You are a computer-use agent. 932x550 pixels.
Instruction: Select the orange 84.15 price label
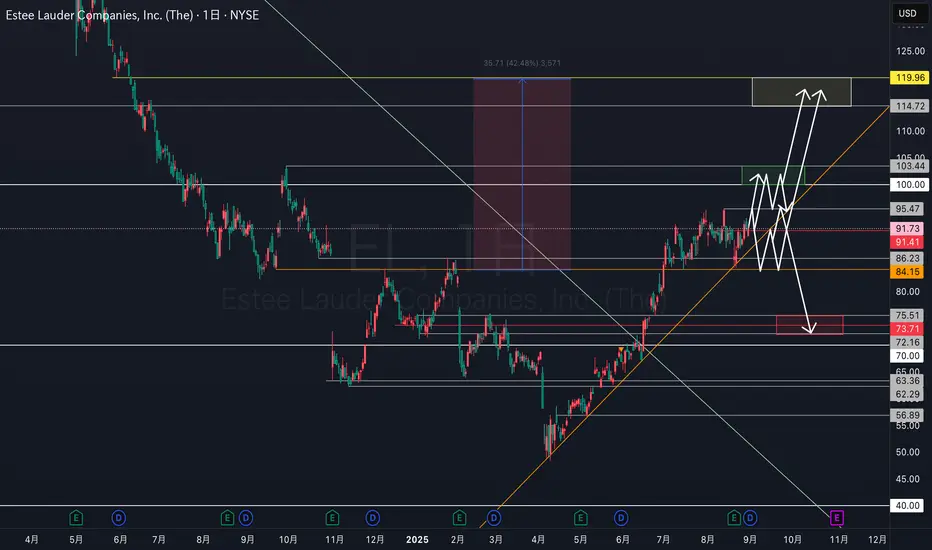907,272
